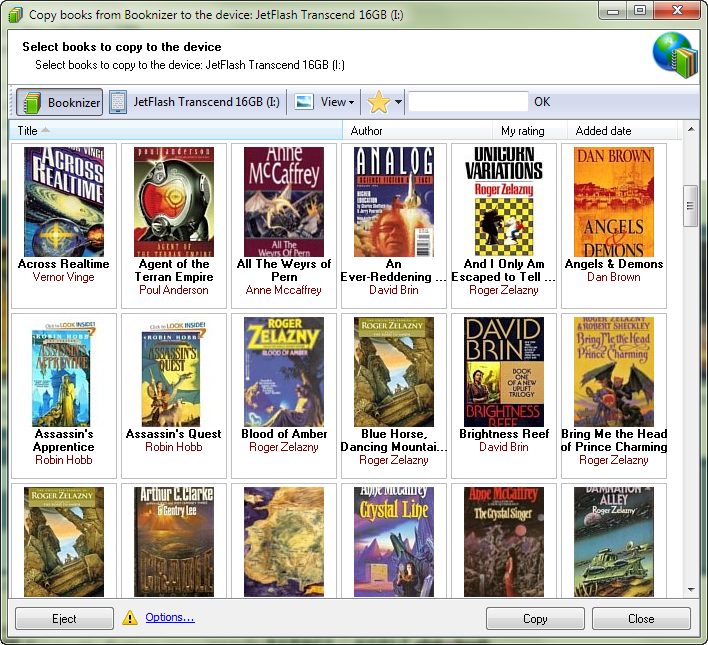Maximize the copy books window
The height and width of the screenshot is (645, 708).
point(640,10)
